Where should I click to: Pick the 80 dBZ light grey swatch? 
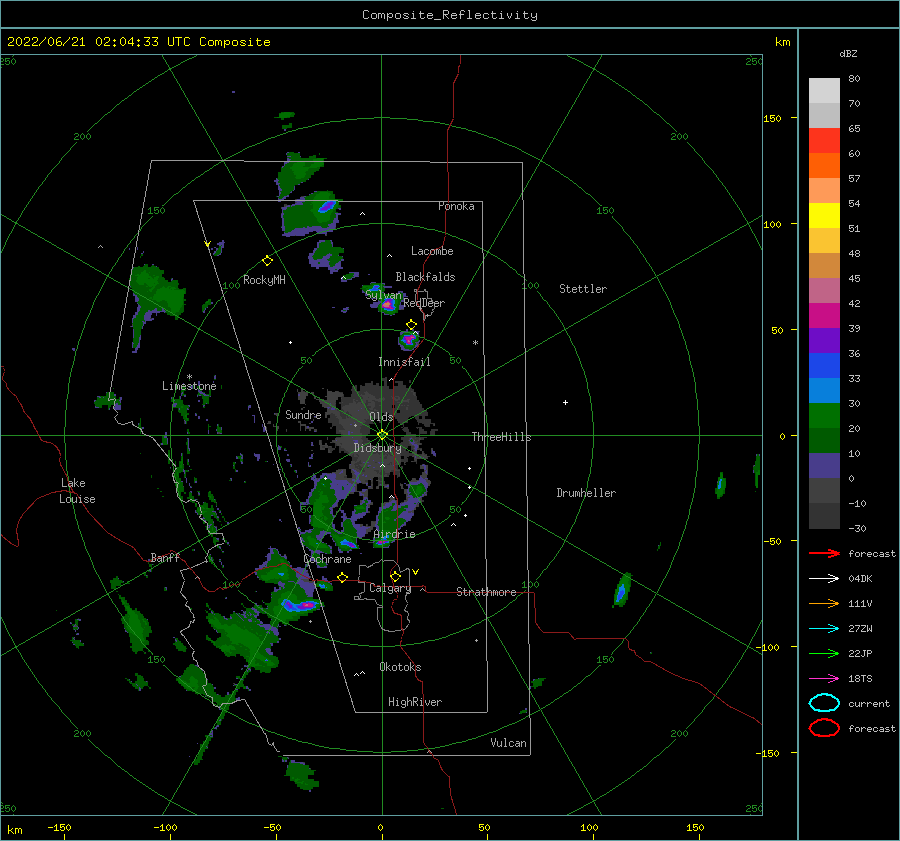tap(824, 90)
